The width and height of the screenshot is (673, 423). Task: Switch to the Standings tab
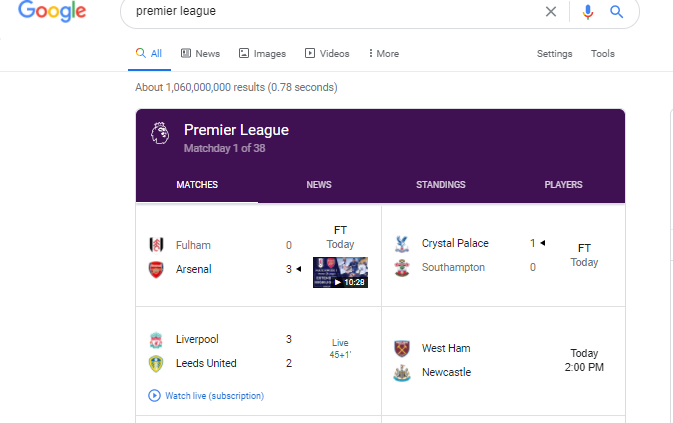coord(441,185)
